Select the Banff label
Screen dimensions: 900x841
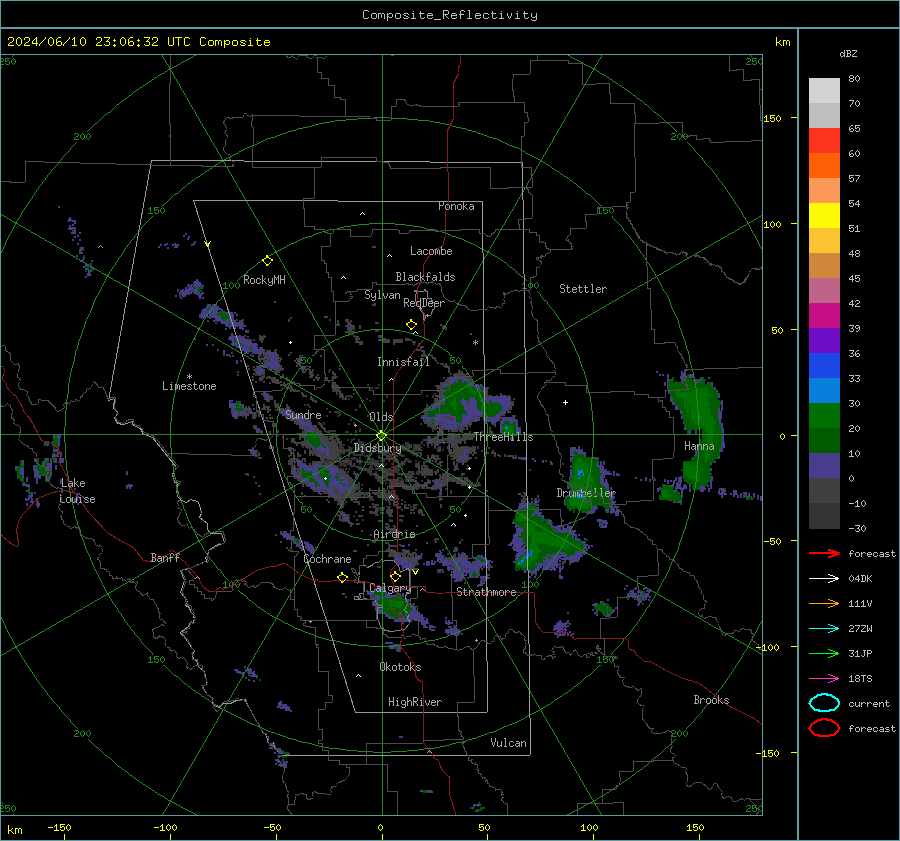165,557
